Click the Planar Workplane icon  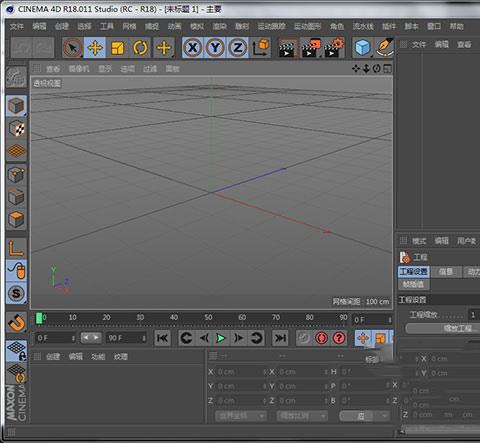click(x=16, y=373)
